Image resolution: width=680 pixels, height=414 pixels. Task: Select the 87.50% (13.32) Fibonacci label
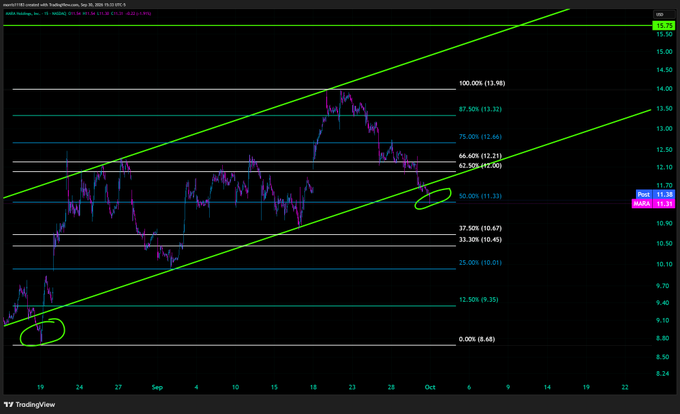(480, 109)
